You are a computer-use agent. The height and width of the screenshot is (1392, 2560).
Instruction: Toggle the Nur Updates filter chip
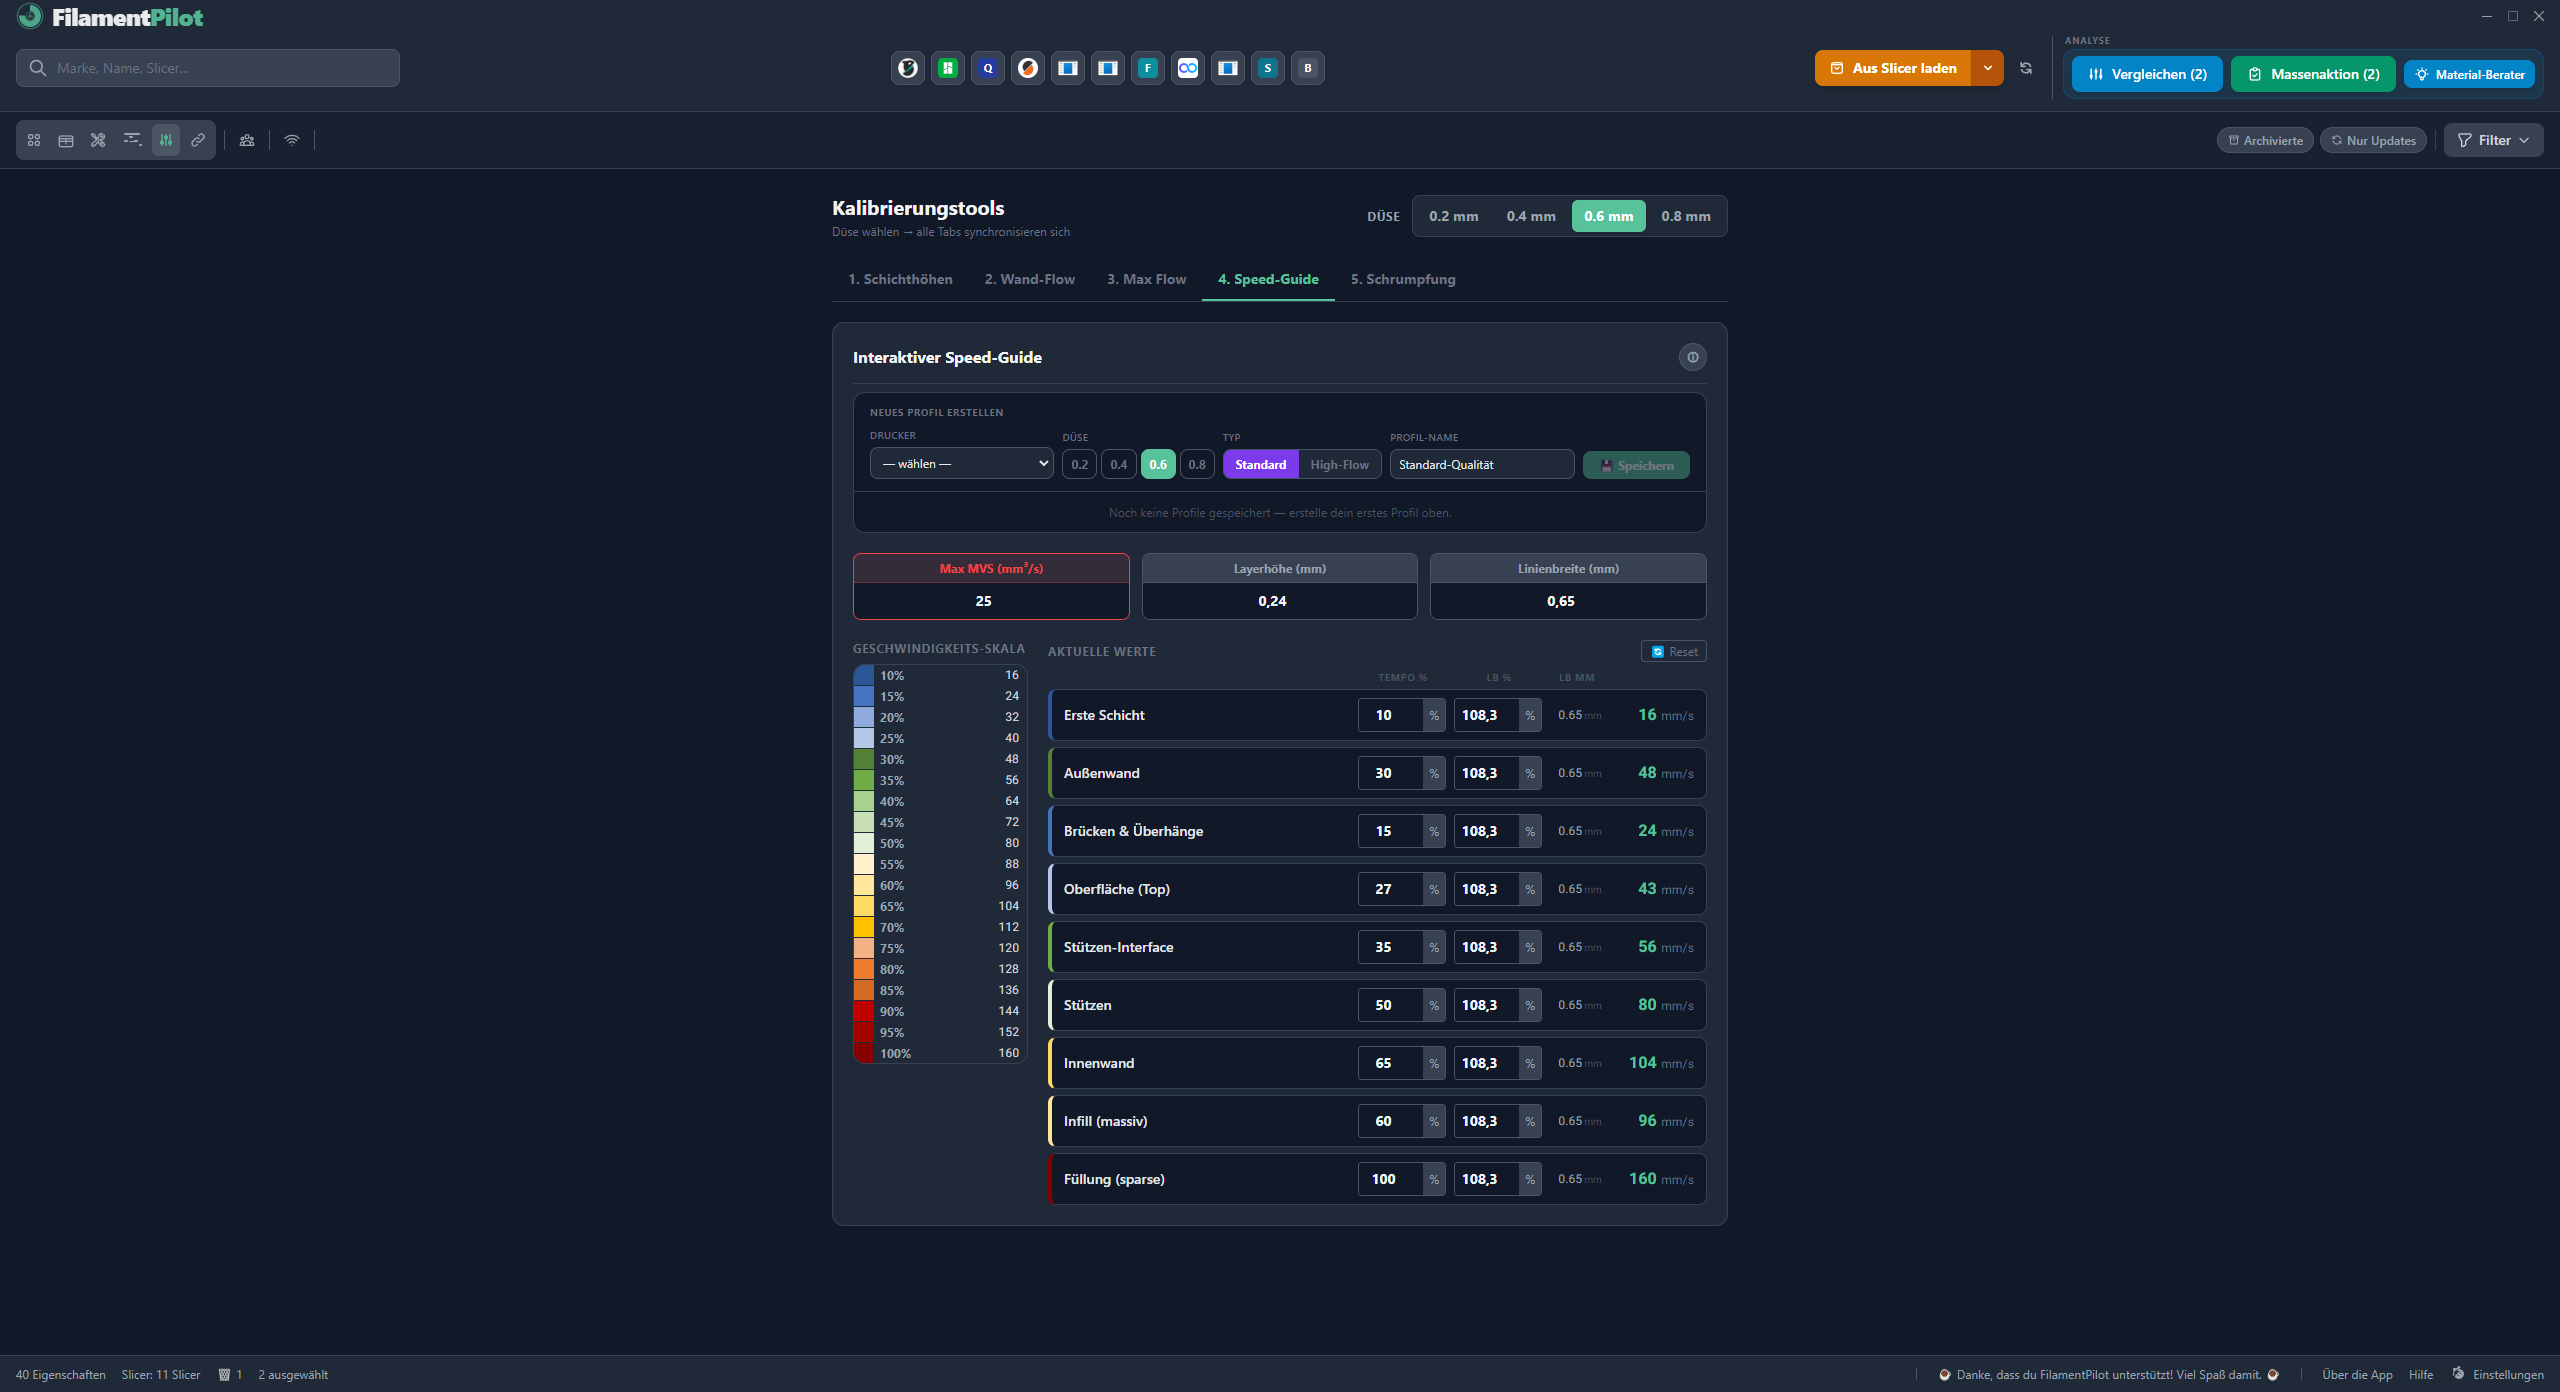pos(2373,140)
